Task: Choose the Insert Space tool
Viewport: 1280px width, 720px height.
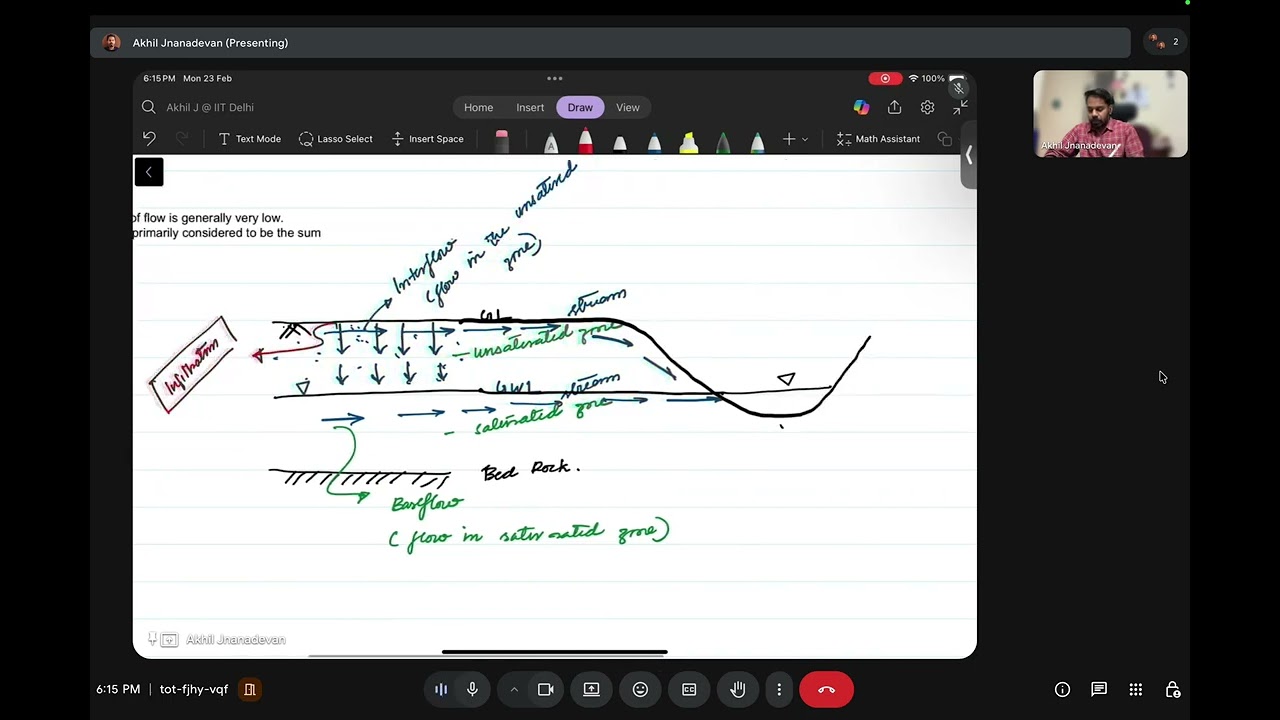Action: (427, 139)
